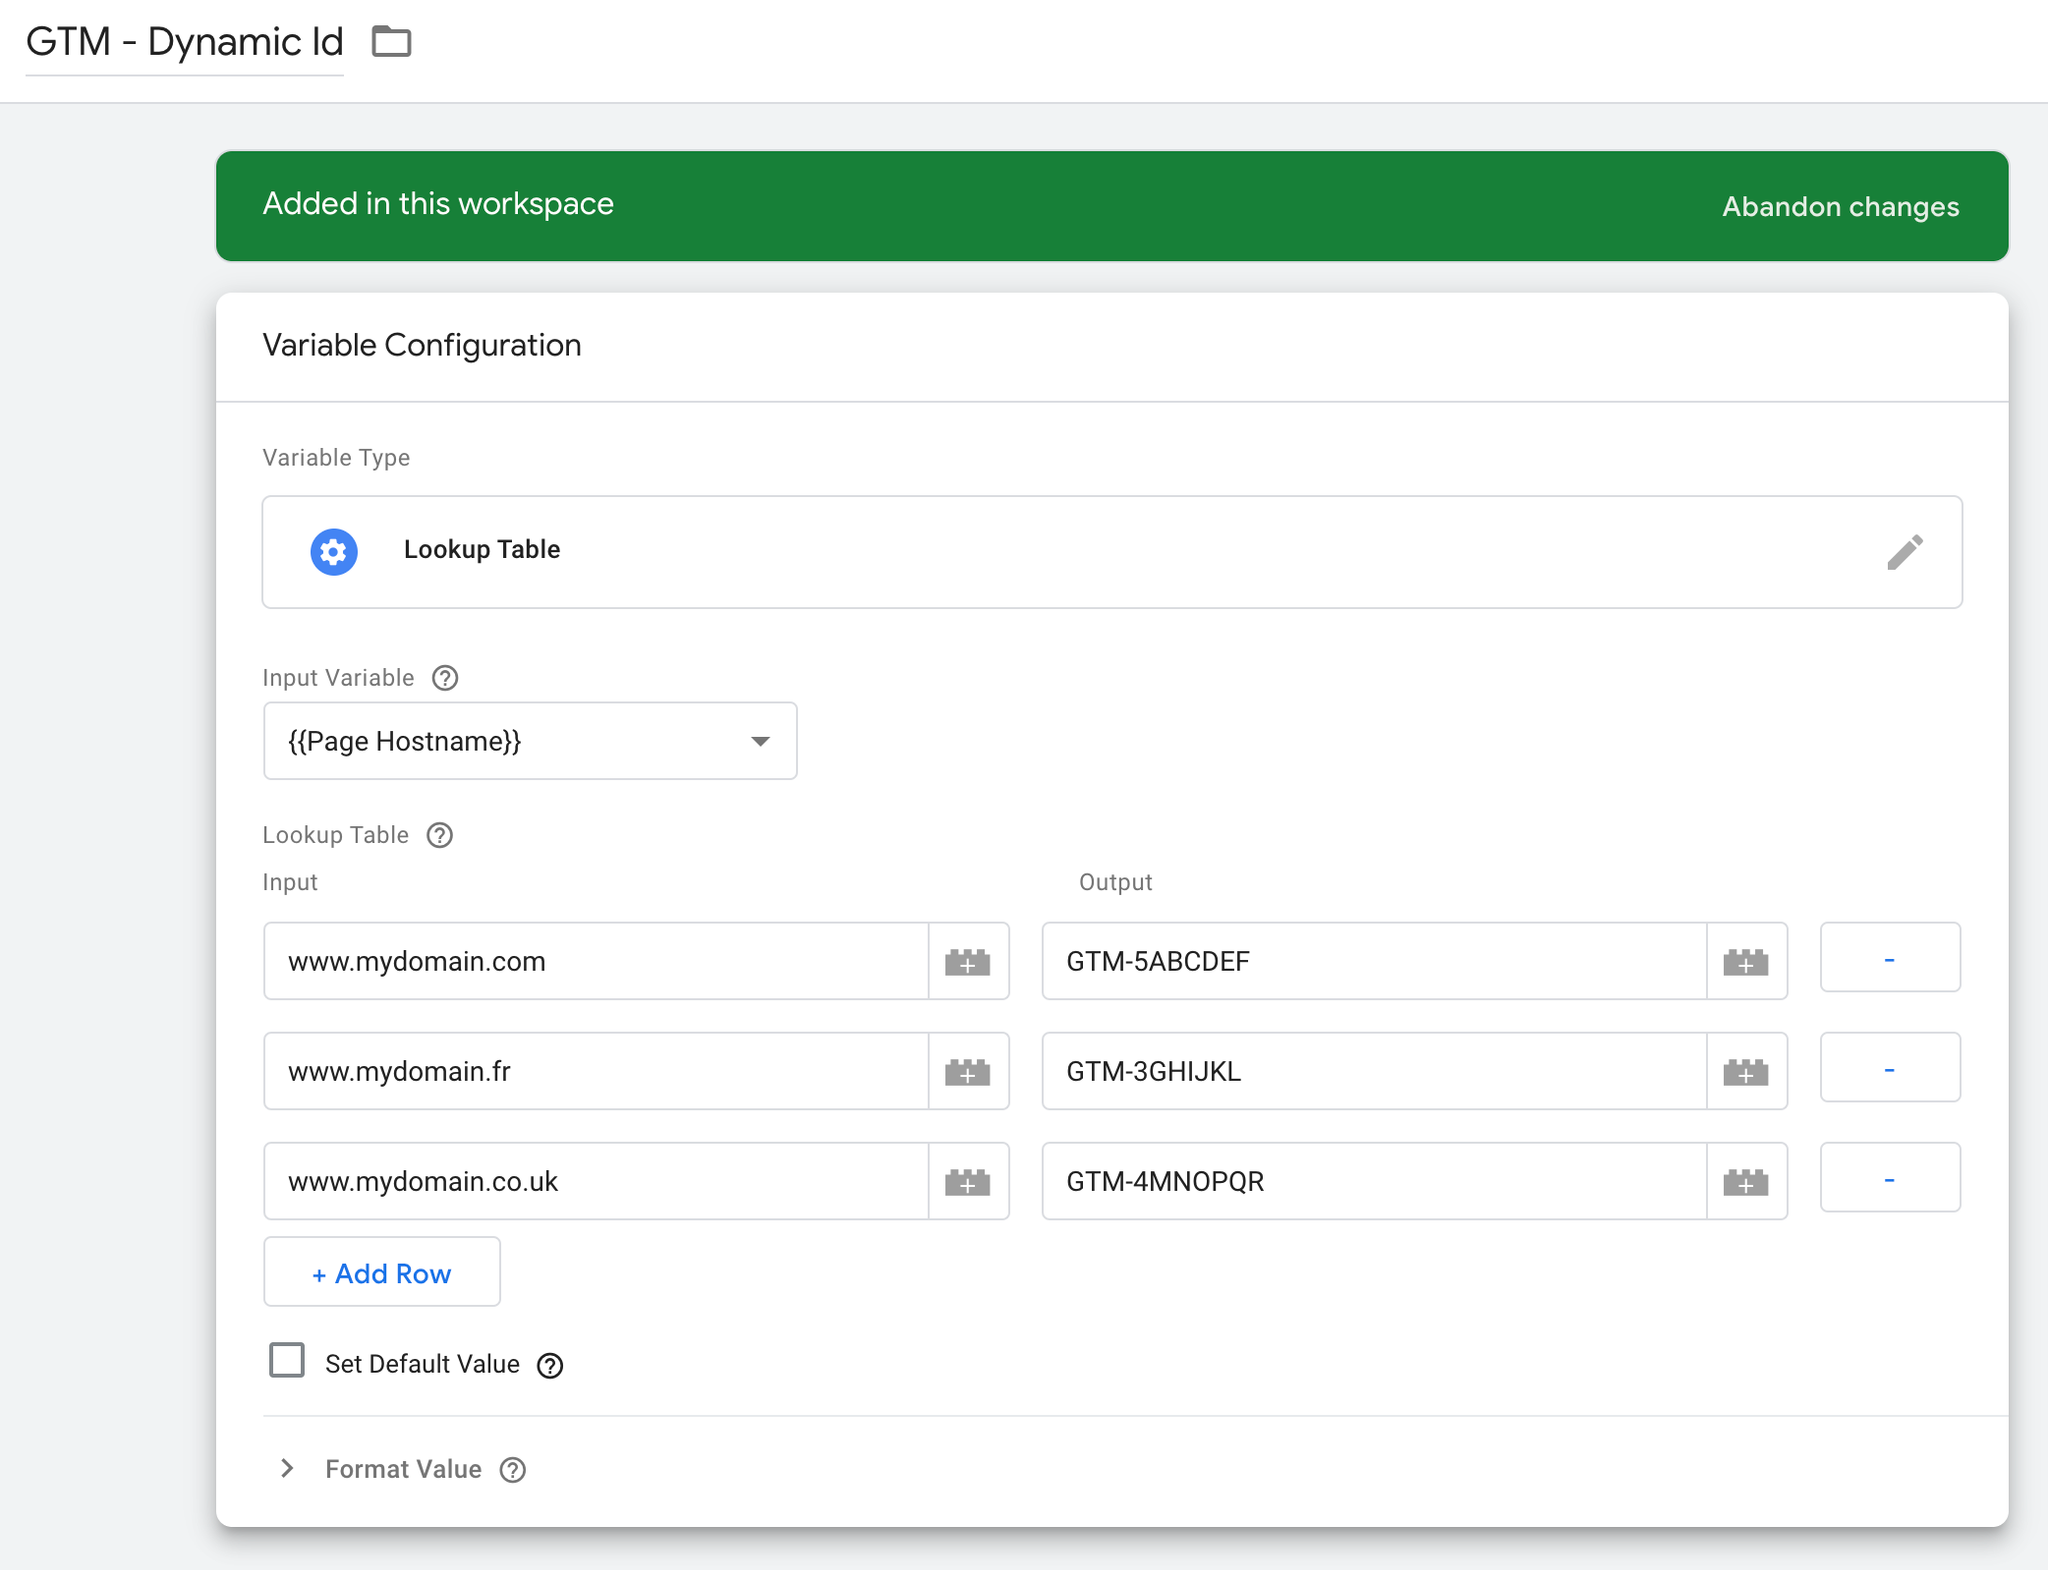Click the Input column label
This screenshot has height=1570, width=2048.
point(290,882)
